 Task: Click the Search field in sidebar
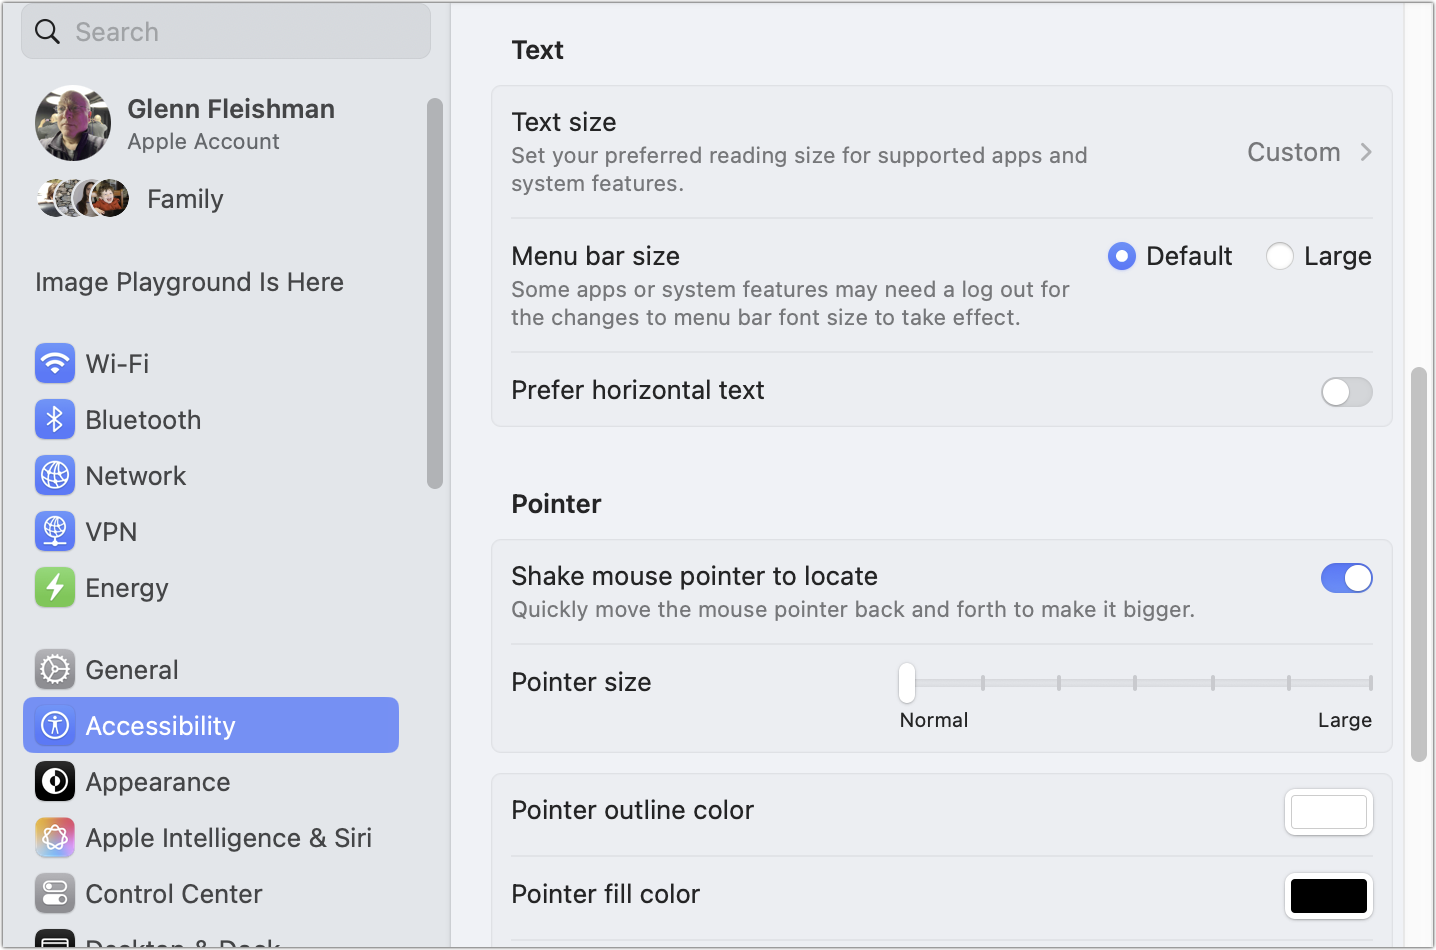pyautogui.click(x=226, y=32)
